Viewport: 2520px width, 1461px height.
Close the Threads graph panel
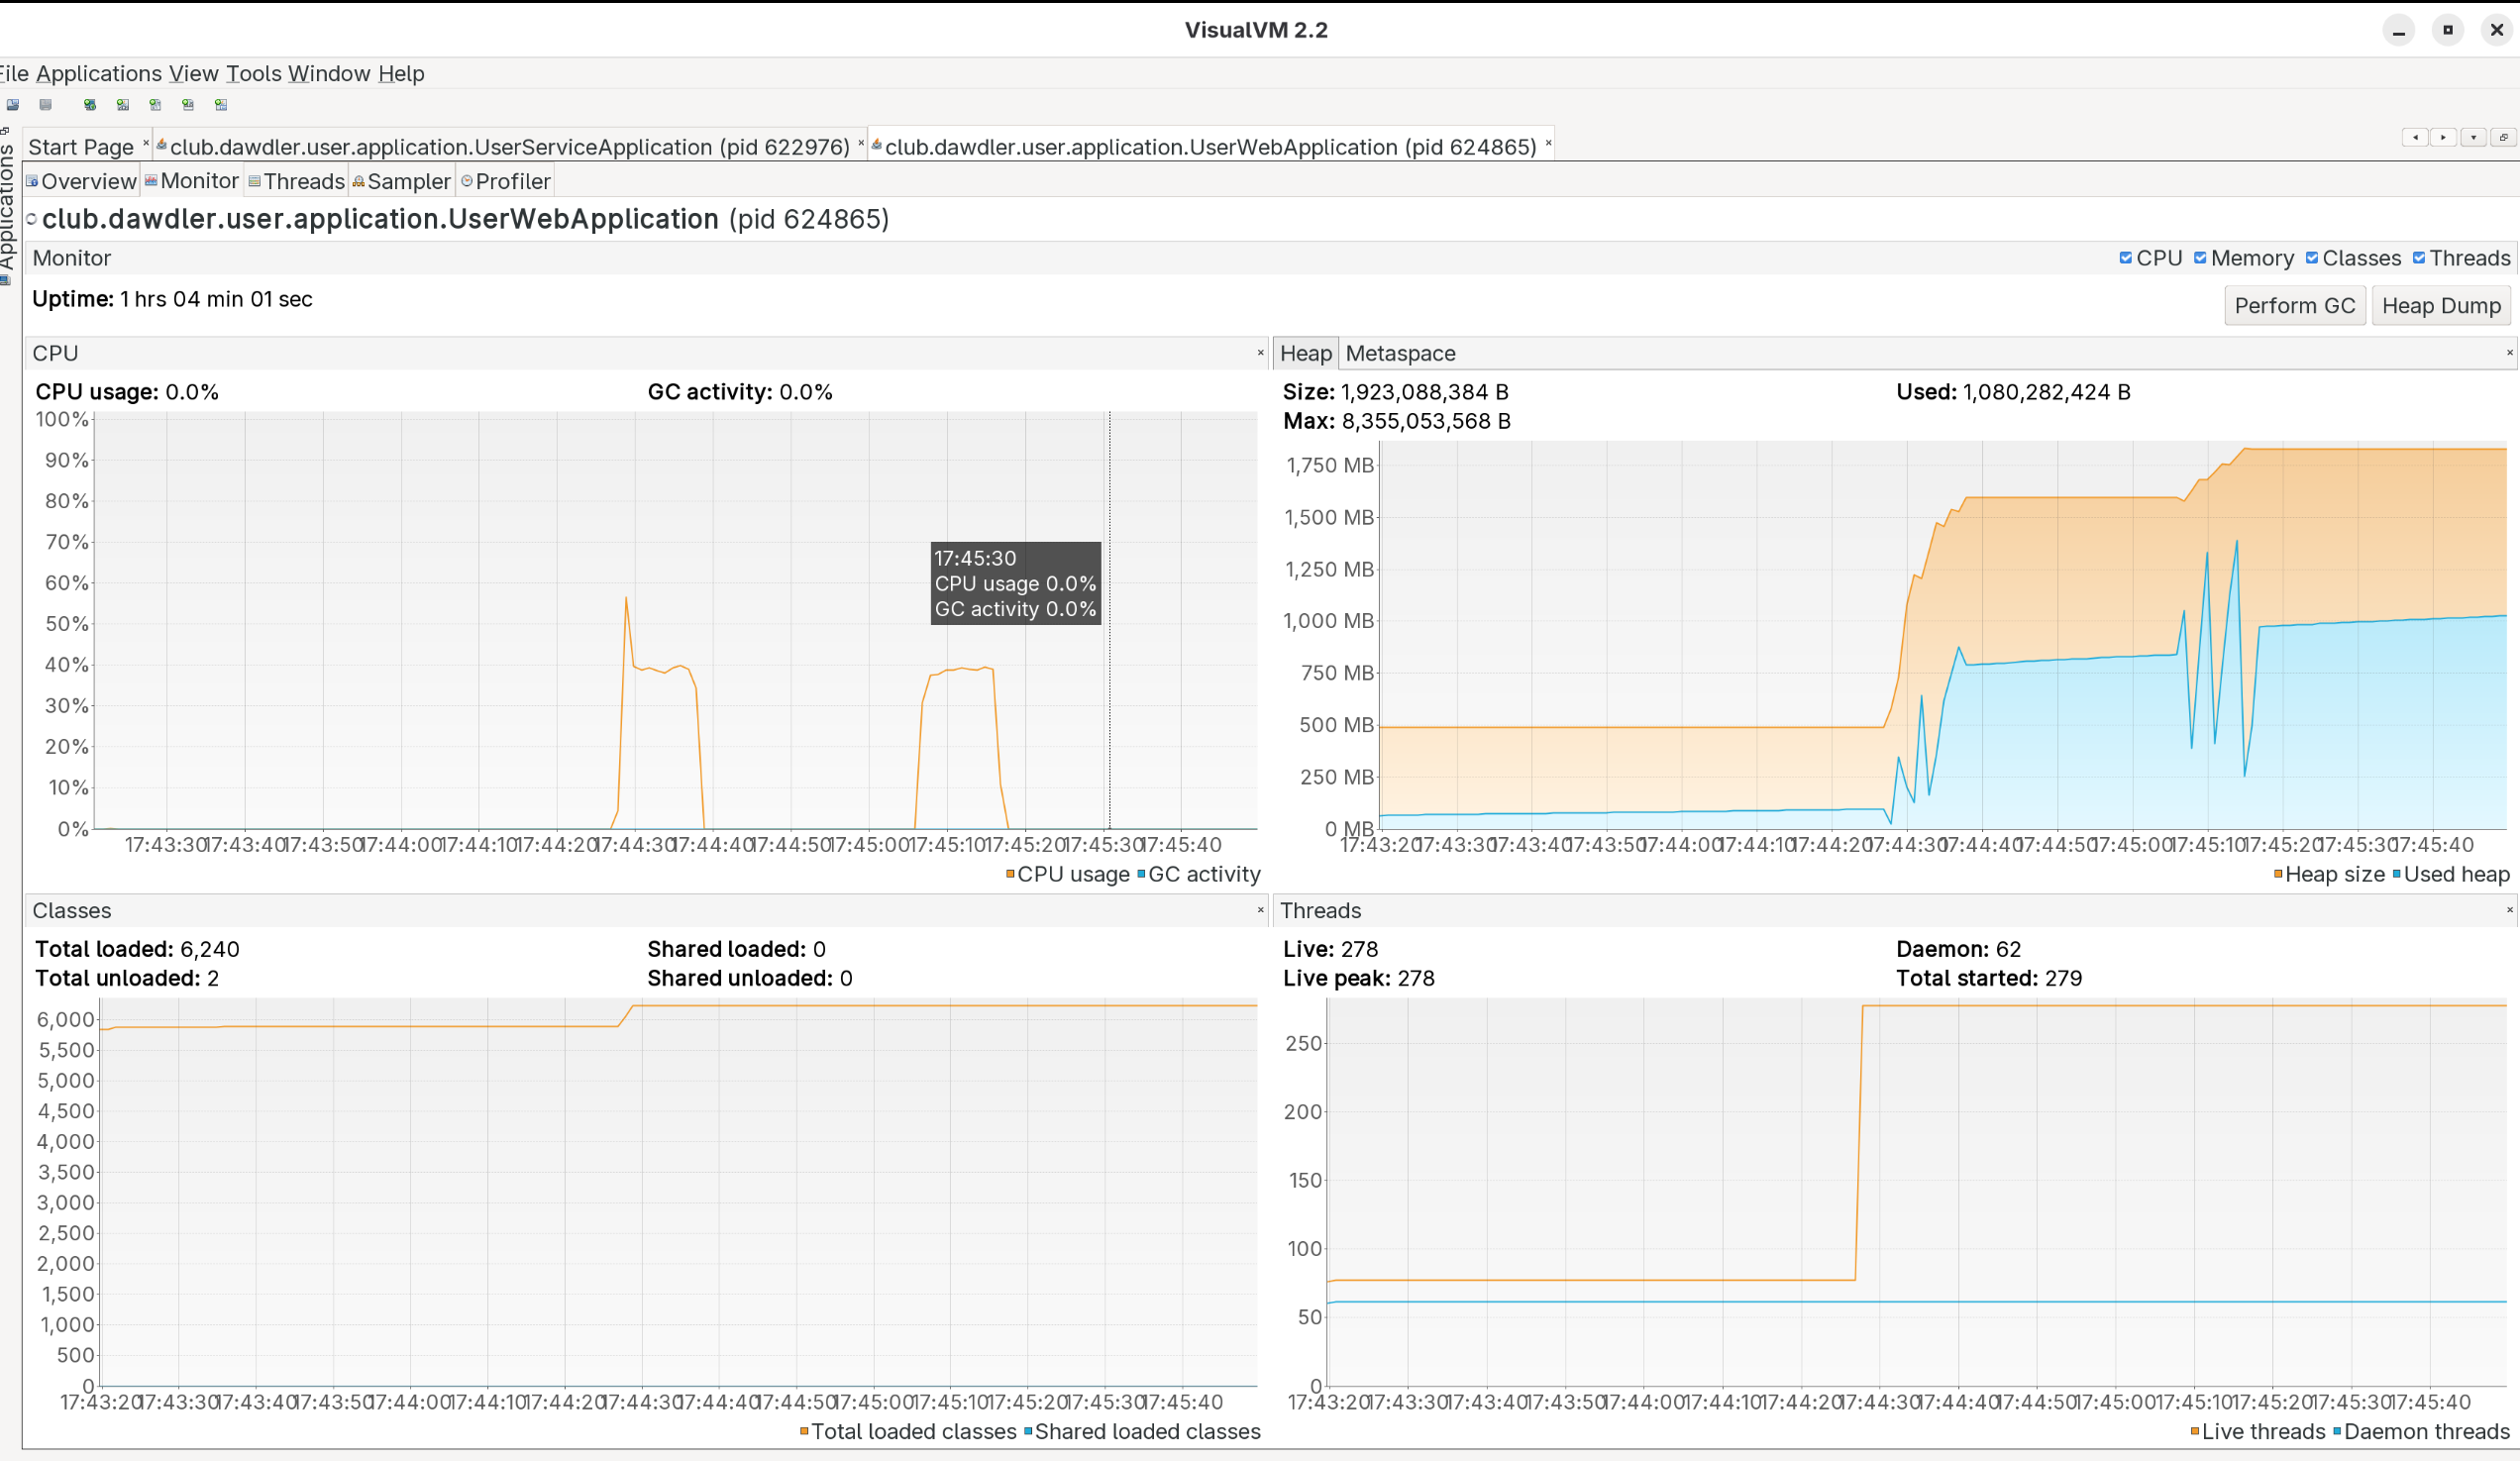coord(2509,910)
